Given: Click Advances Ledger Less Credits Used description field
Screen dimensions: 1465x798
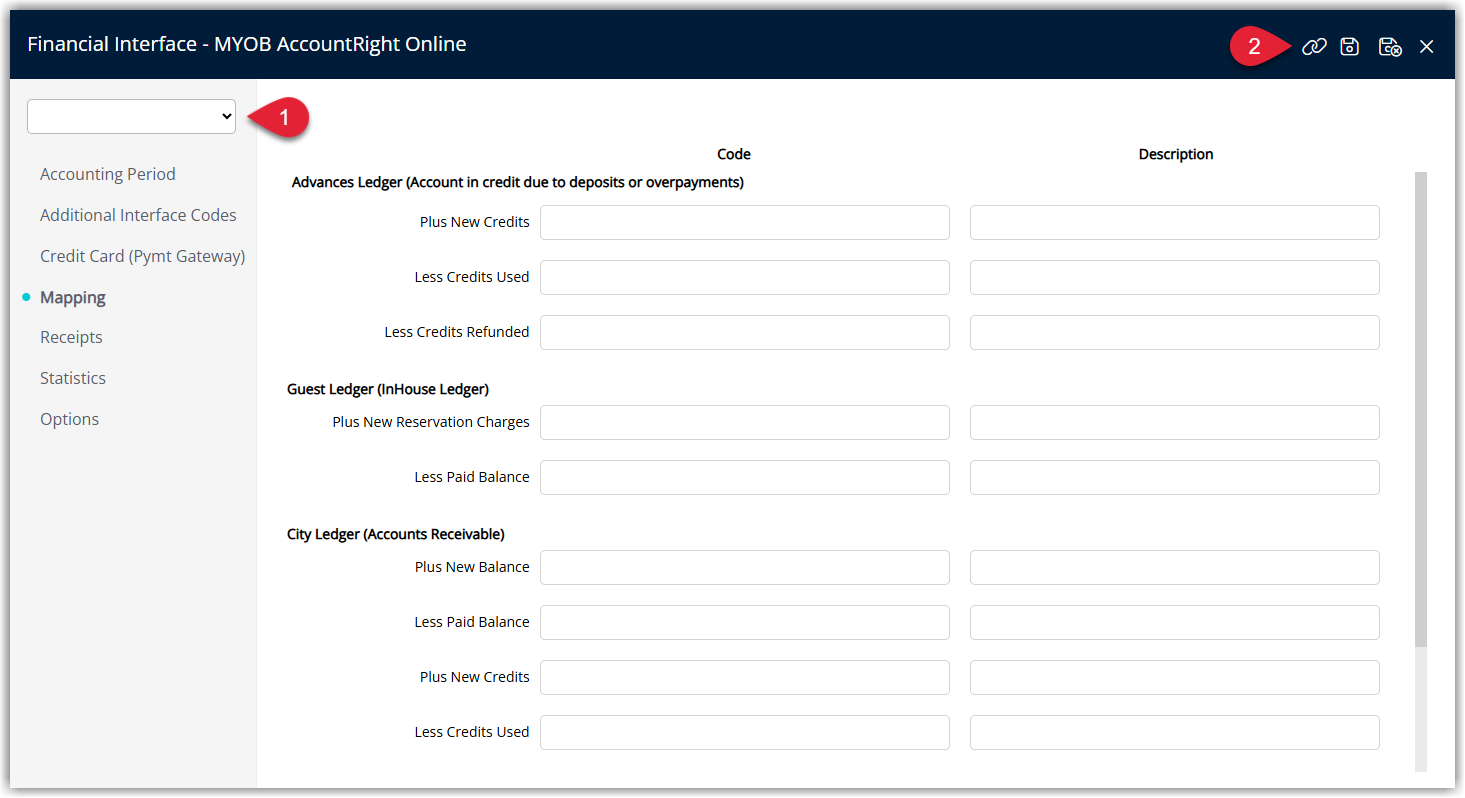Looking at the screenshot, I should [1175, 277].
